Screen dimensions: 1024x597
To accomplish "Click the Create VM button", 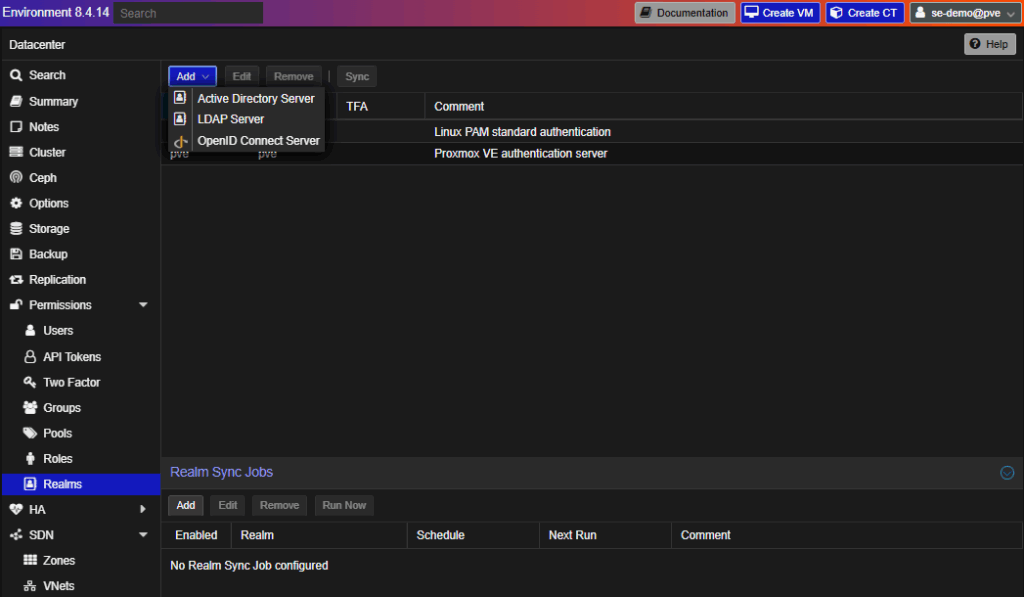I will (779, 12).
